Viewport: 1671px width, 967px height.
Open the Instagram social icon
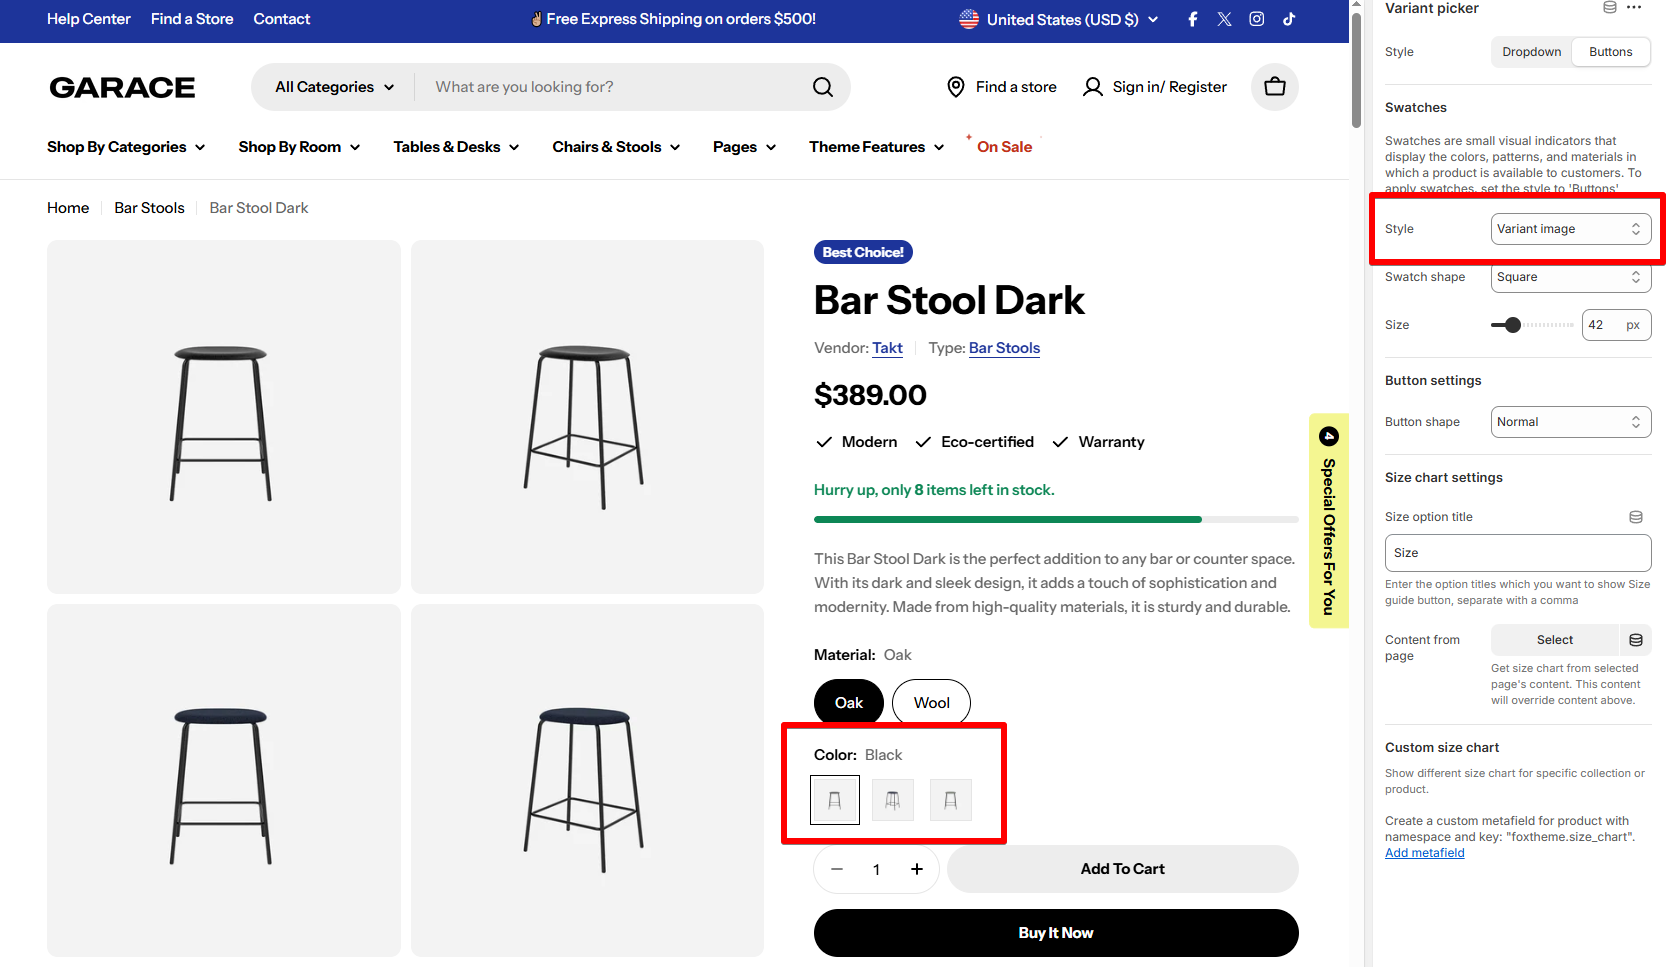(1256, 19)
